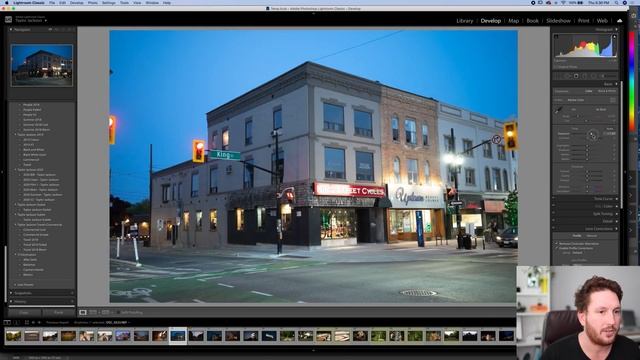
Task: Expand the History panel
Action: (11, 301)
